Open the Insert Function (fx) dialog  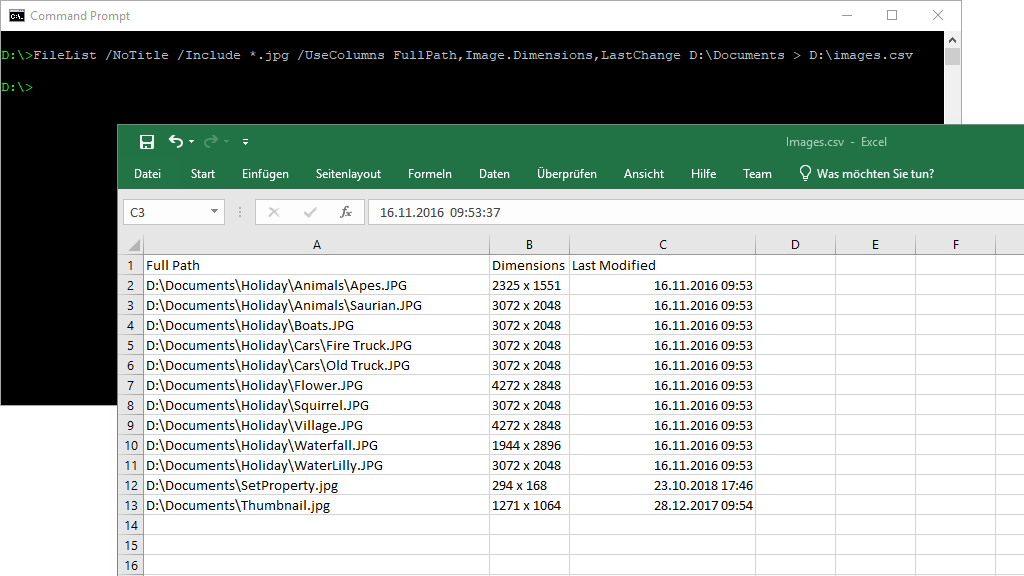[x=345, y=211]
